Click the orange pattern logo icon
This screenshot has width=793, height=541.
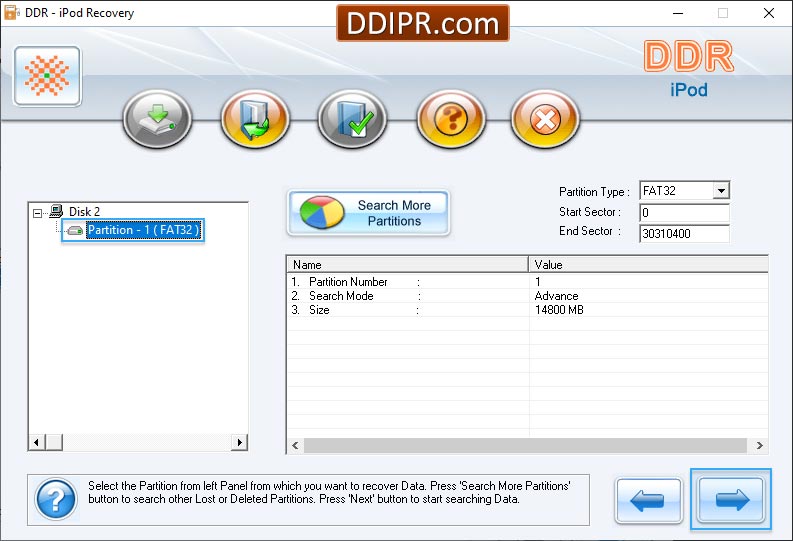(48, 76)
